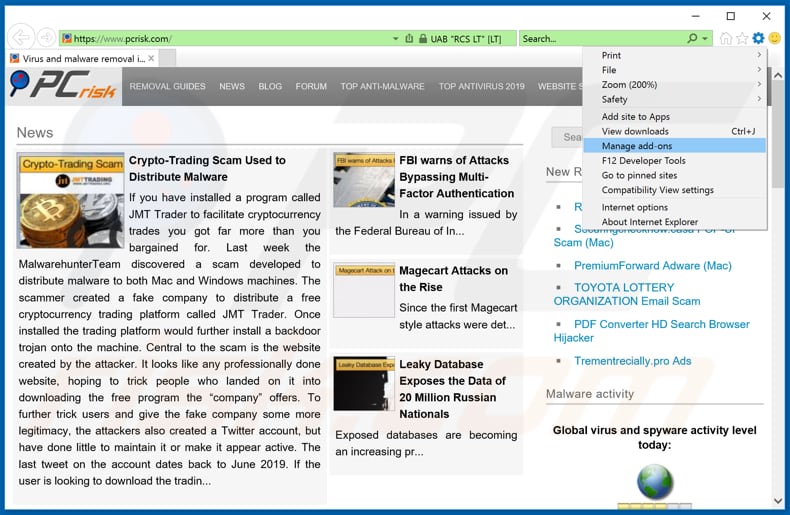Select Add site to Apps

[x=675, y=116]
